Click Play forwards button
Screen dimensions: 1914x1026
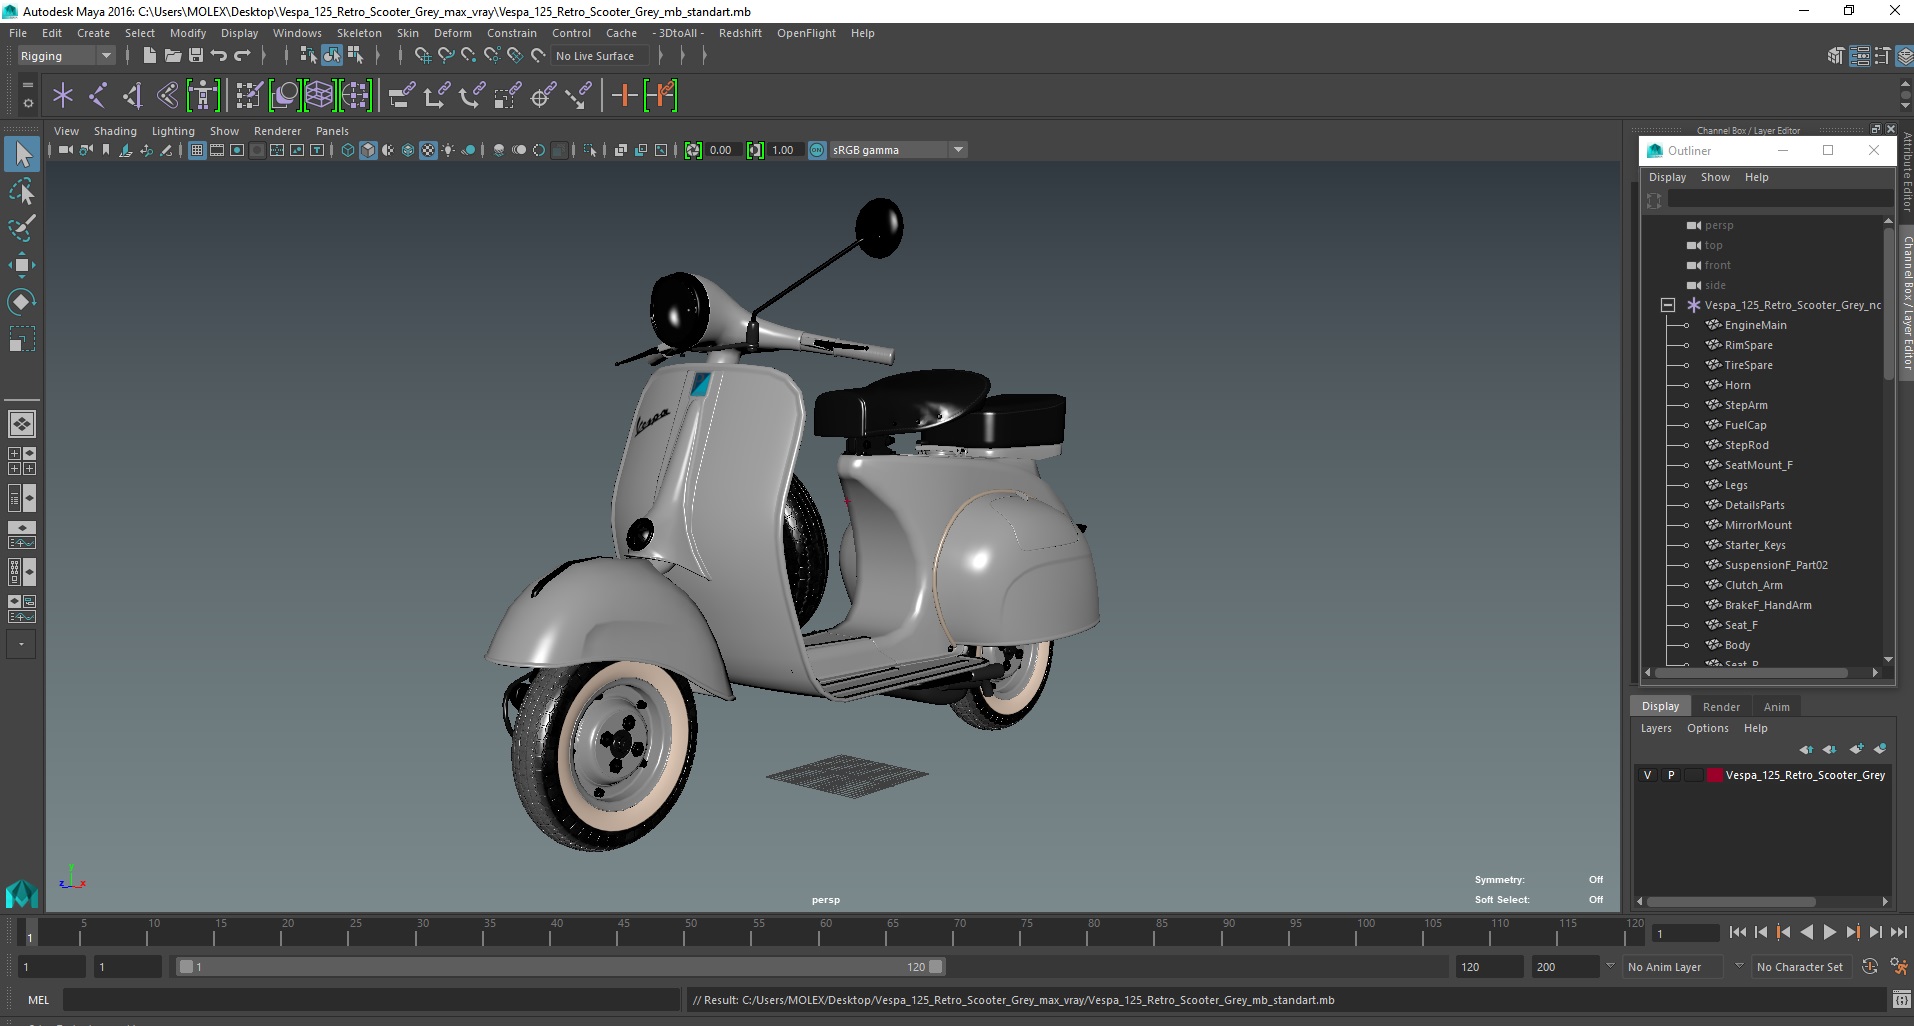click(1829, 932)
